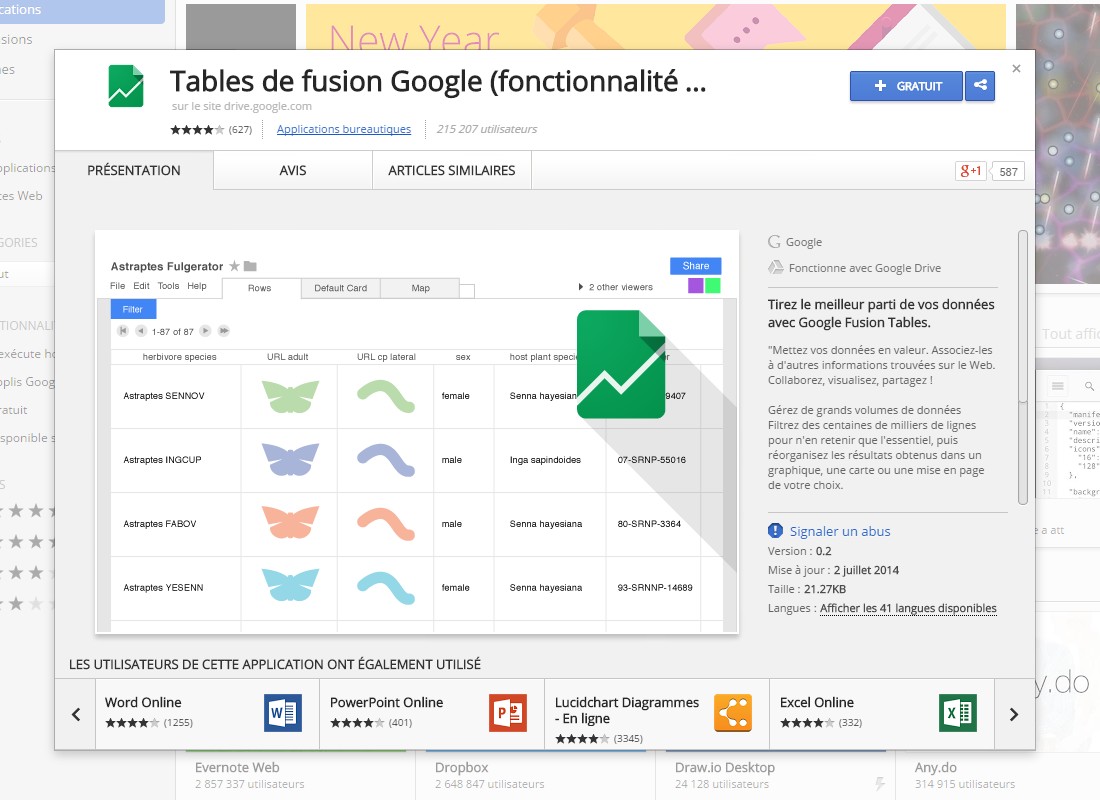This screenshot has height=800, width=1100.
Task: Click the Draw.io Desktop tile in background
Action: [775, 775]
